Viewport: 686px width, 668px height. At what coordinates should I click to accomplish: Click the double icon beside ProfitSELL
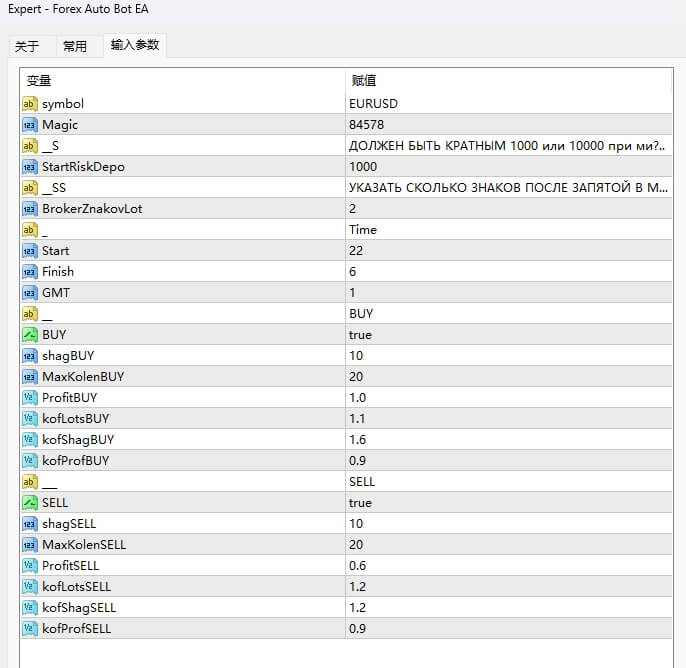[29, 566]
